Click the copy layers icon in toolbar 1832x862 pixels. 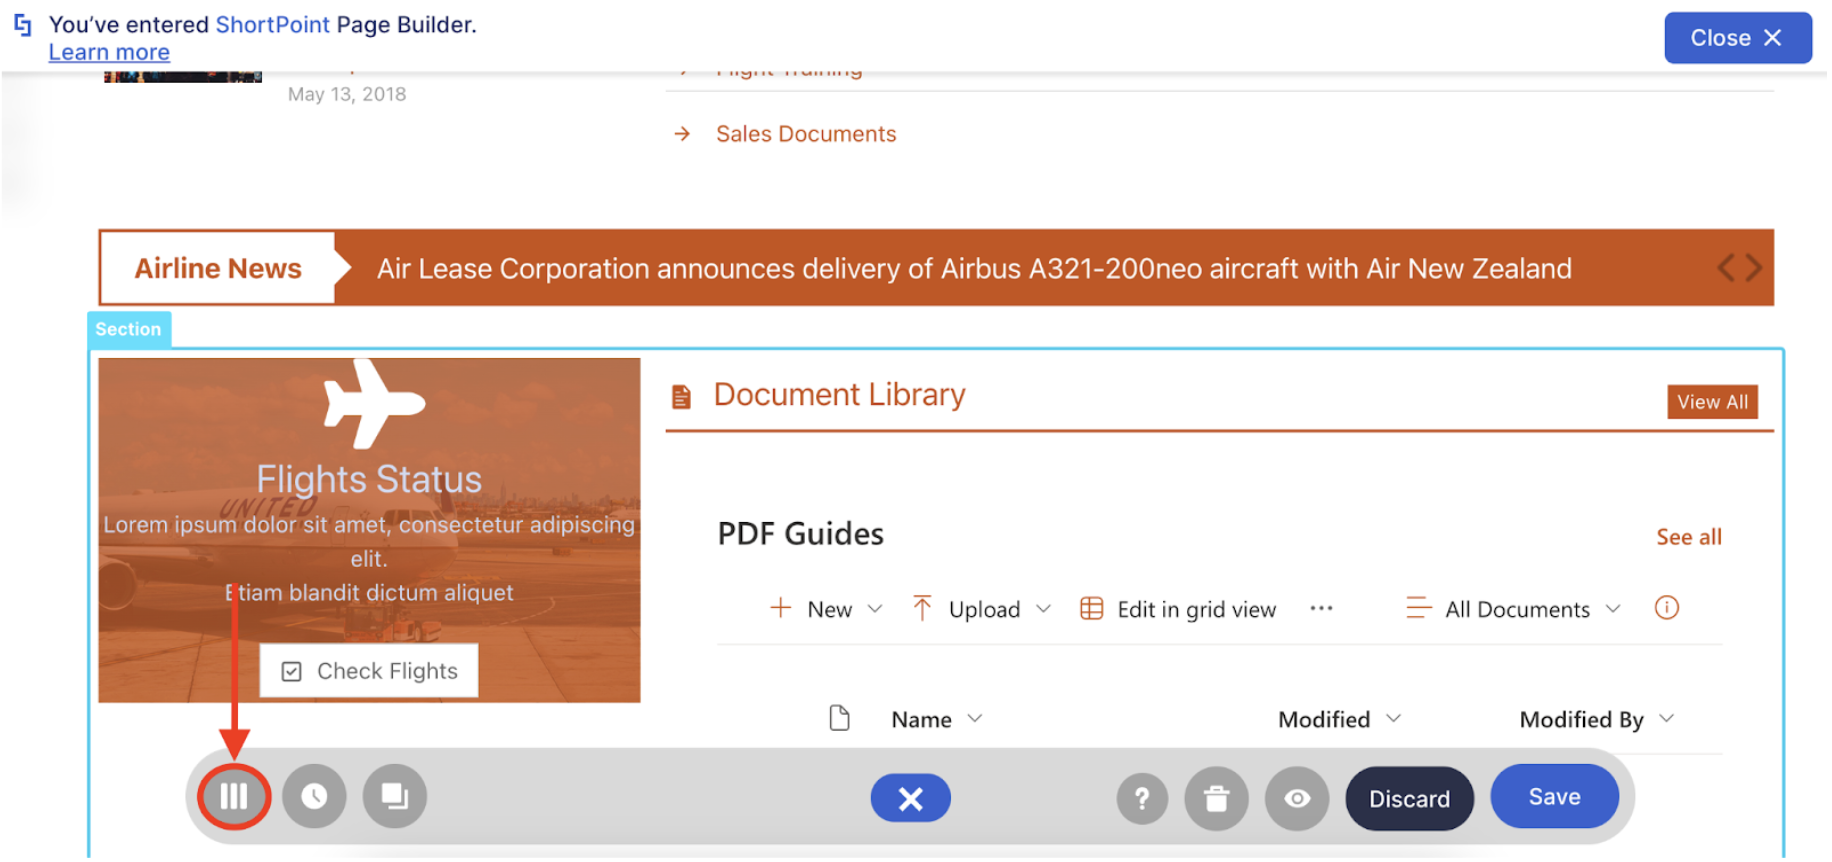coord(395,797)
